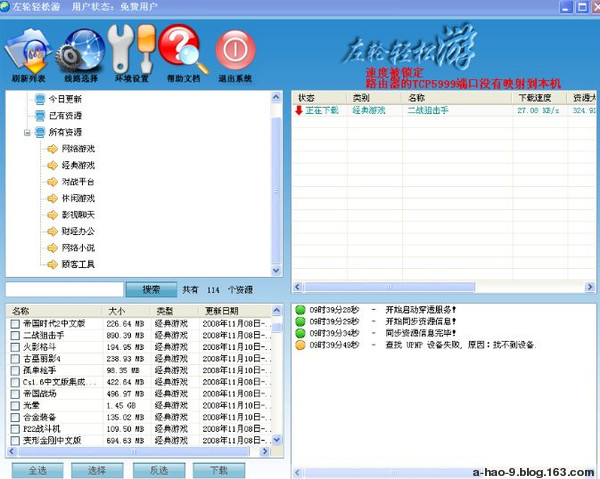
Task: Check the 帝国时代2中文版 checkbox
Action: 14,324
